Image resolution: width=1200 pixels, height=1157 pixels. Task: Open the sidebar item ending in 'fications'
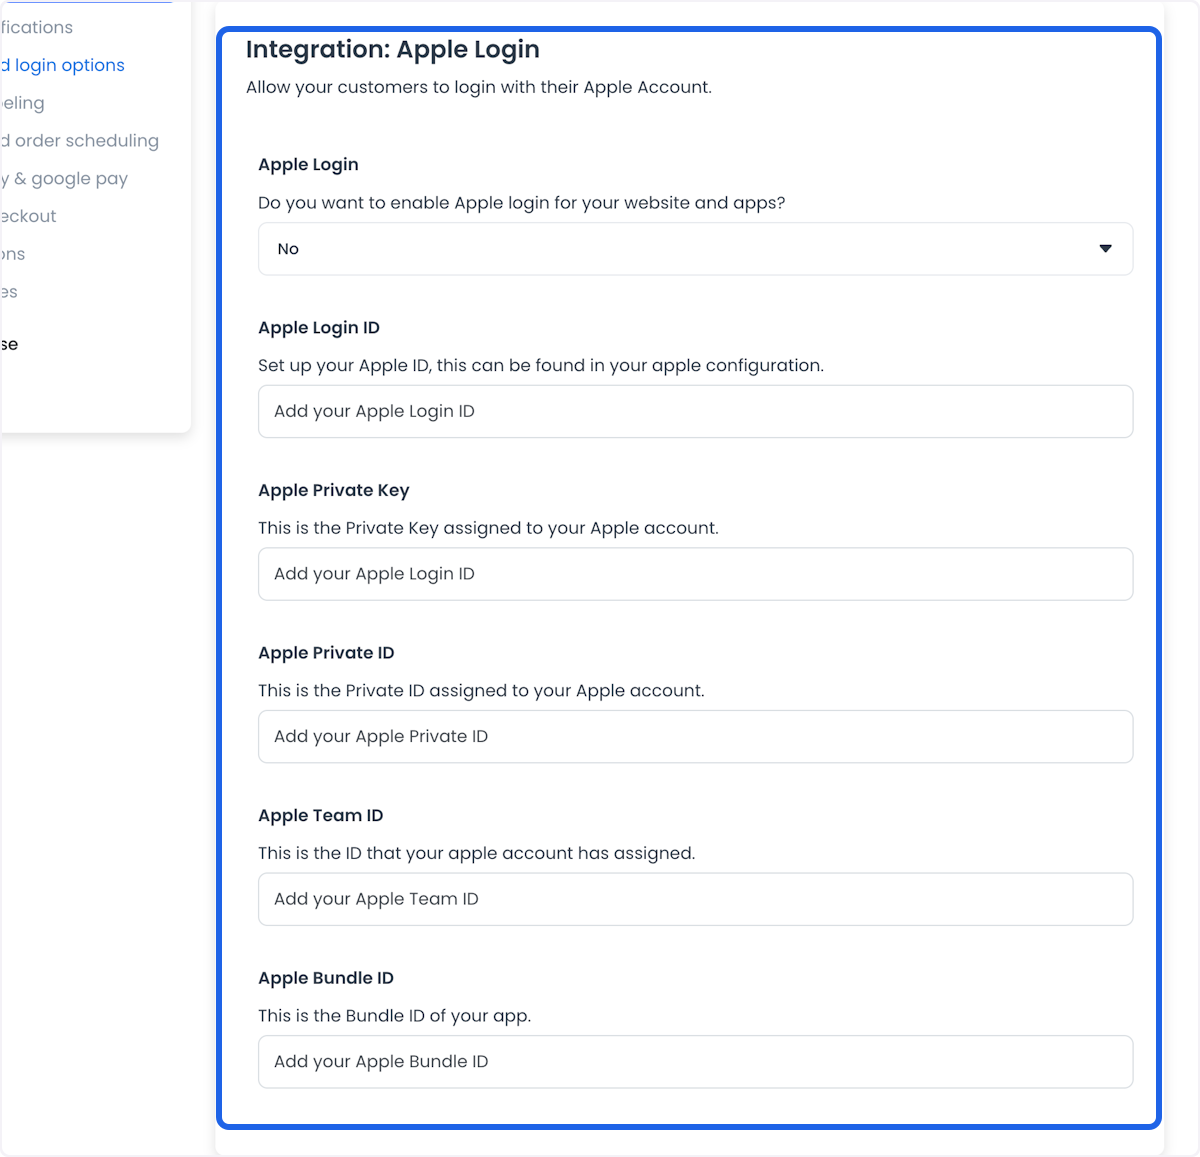click(37, 27)
